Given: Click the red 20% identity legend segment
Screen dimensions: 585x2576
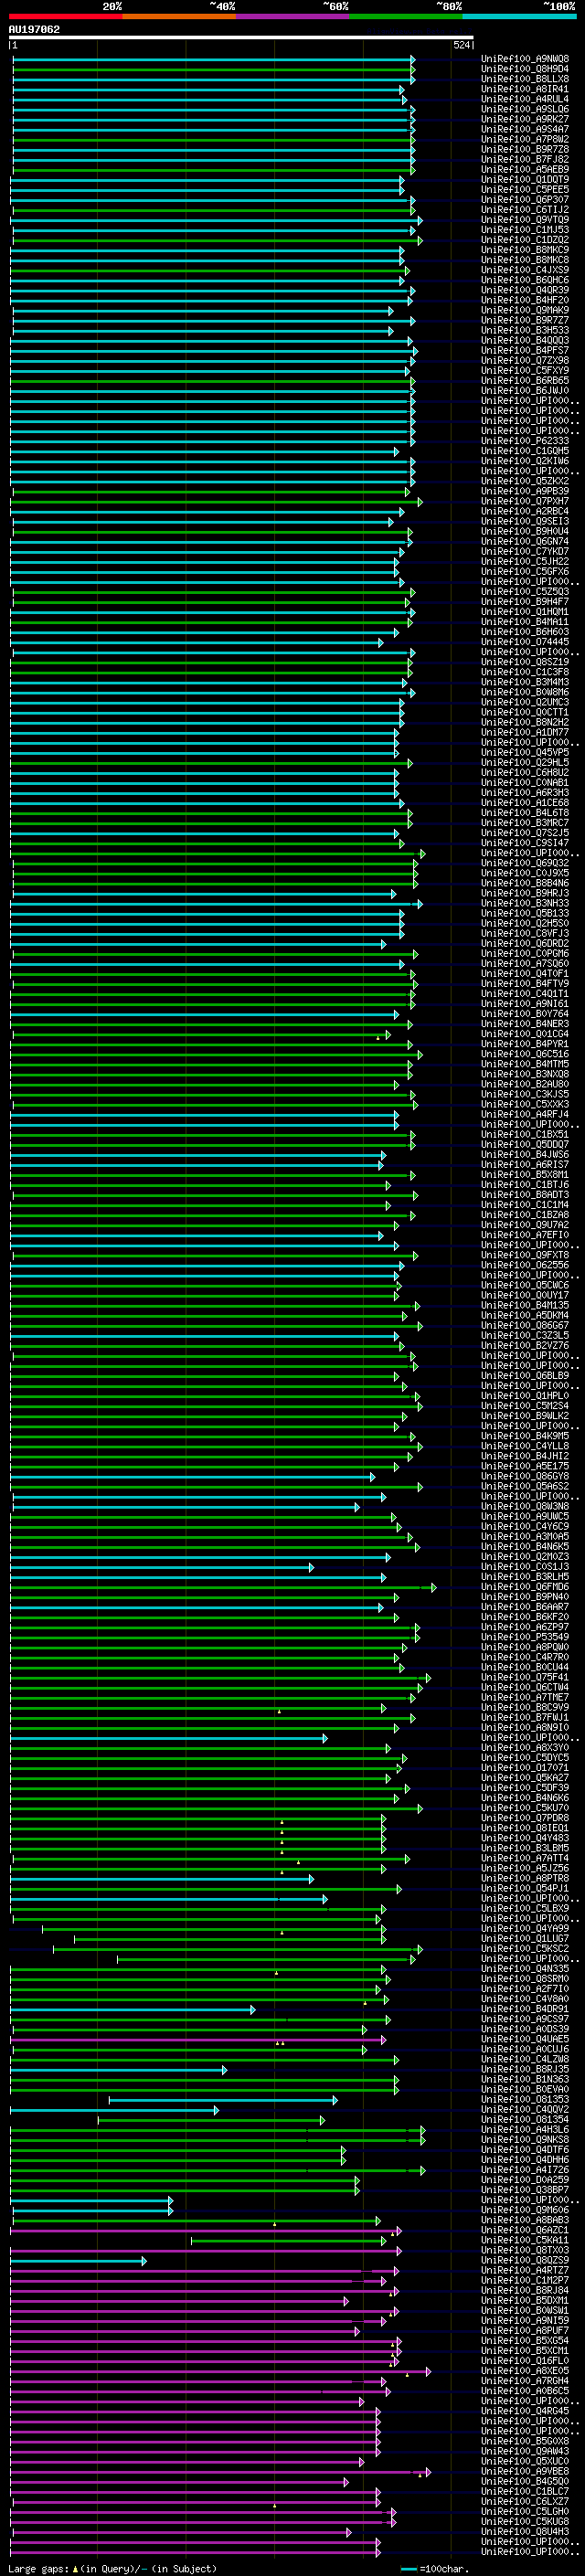Looking at the screenshot, I should [65, 16].
